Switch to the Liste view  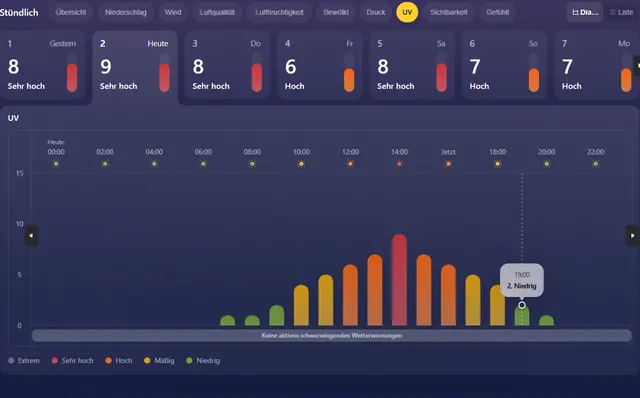[x=622, y=12]
